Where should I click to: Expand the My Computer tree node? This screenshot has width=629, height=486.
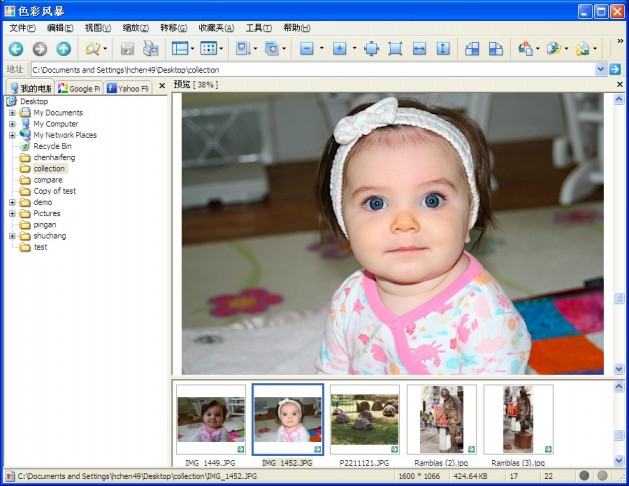click(x=12, y=124)
